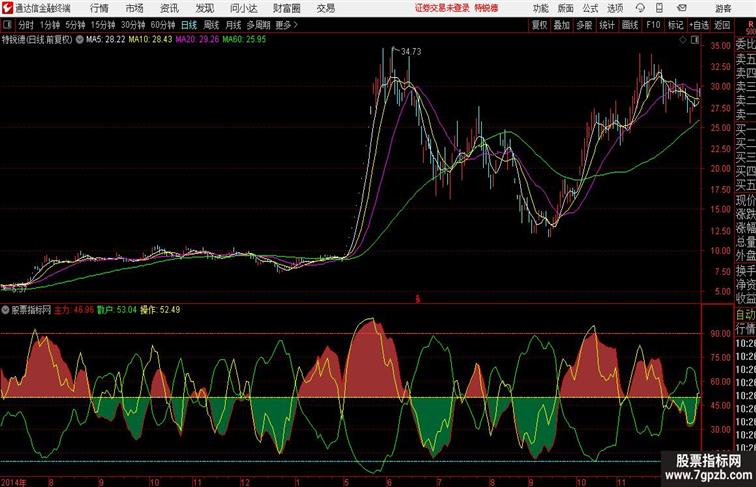Image resolution: width=756 pixels, height=487 pixels.
Task: Click the 34.73 high price label
Action: tap(411, 52)
